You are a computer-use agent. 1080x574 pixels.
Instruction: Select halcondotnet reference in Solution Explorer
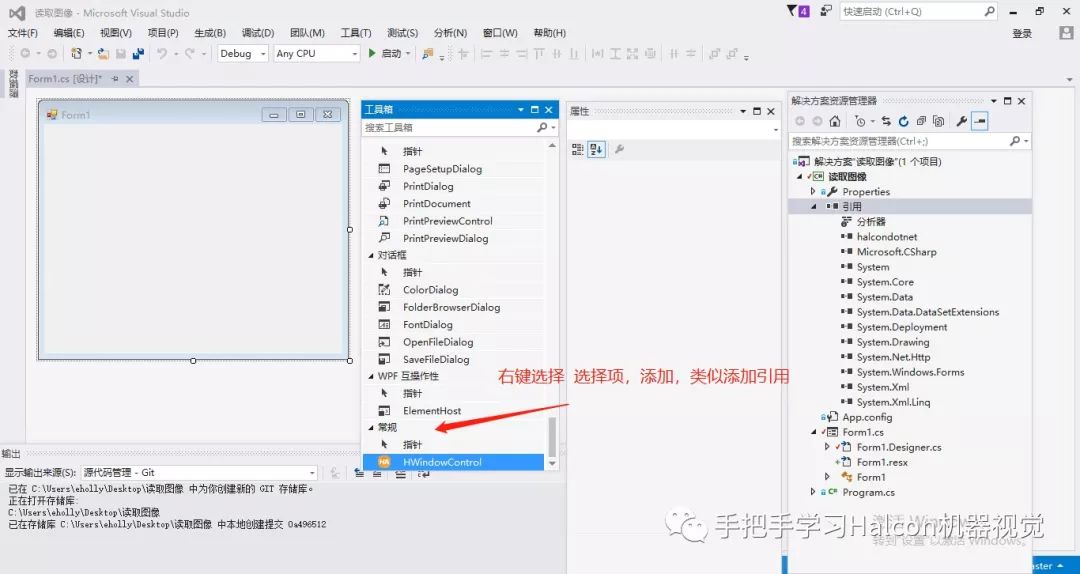pos(886,236)
